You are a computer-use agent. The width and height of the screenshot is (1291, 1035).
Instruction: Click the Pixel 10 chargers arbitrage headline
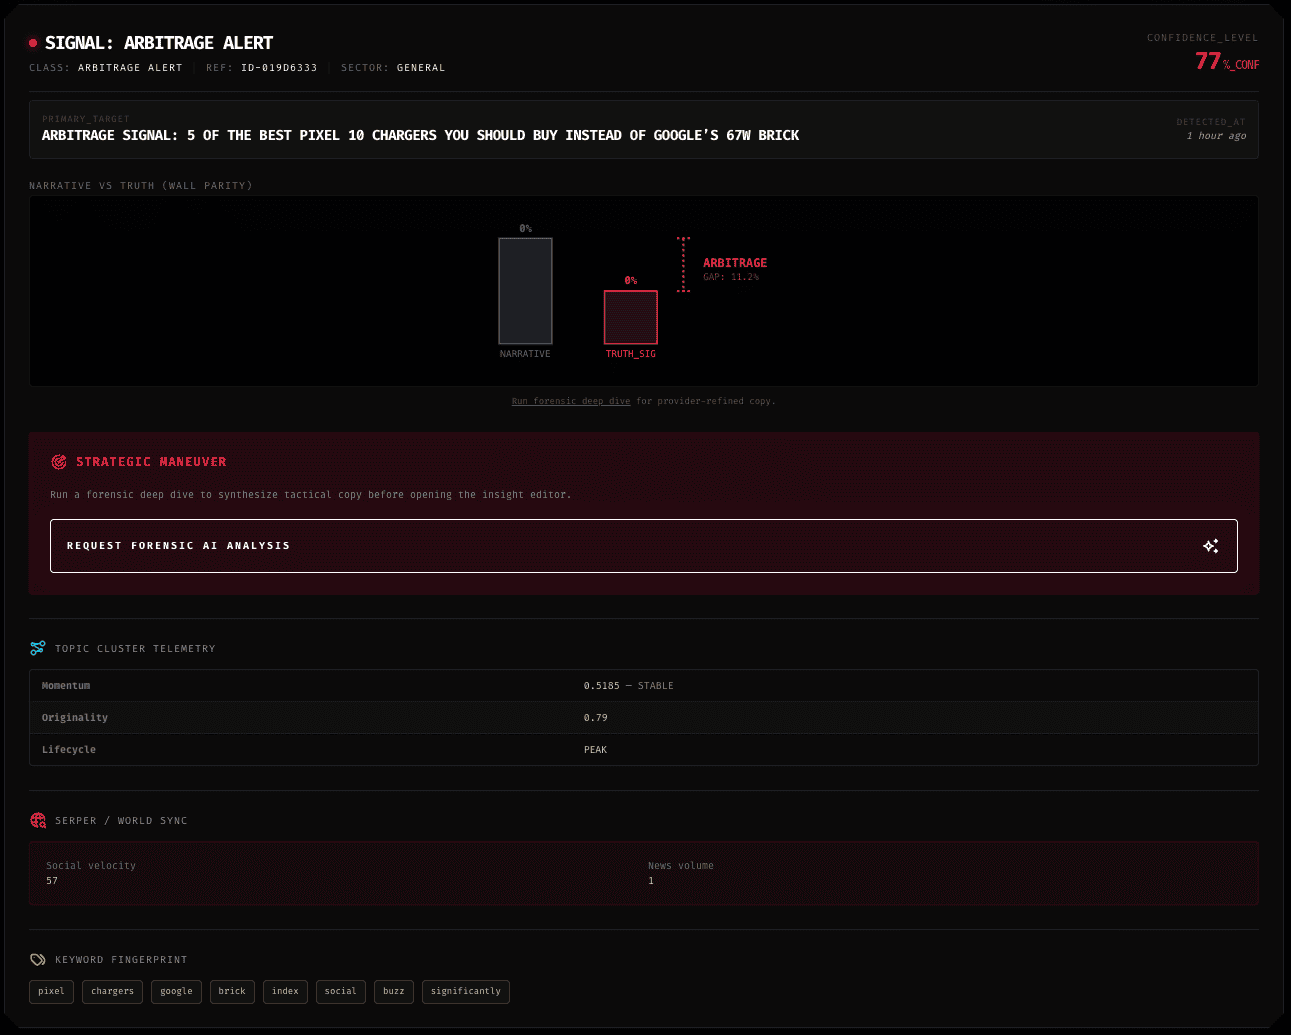(421, 135)
